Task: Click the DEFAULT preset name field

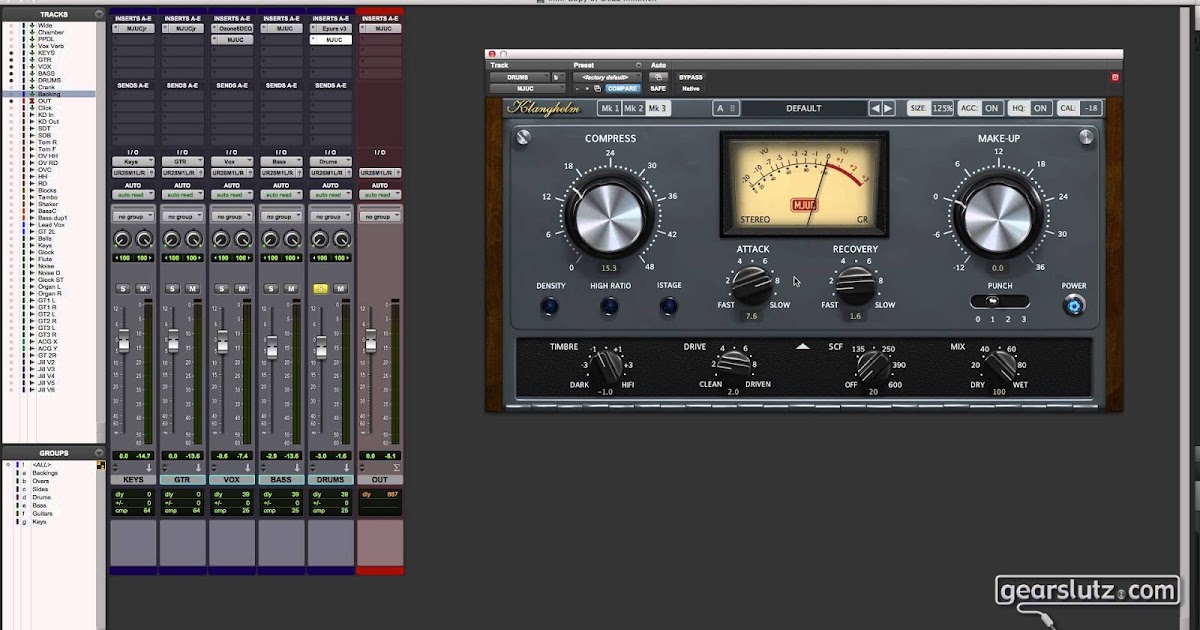Action: [x=803, y=108]
